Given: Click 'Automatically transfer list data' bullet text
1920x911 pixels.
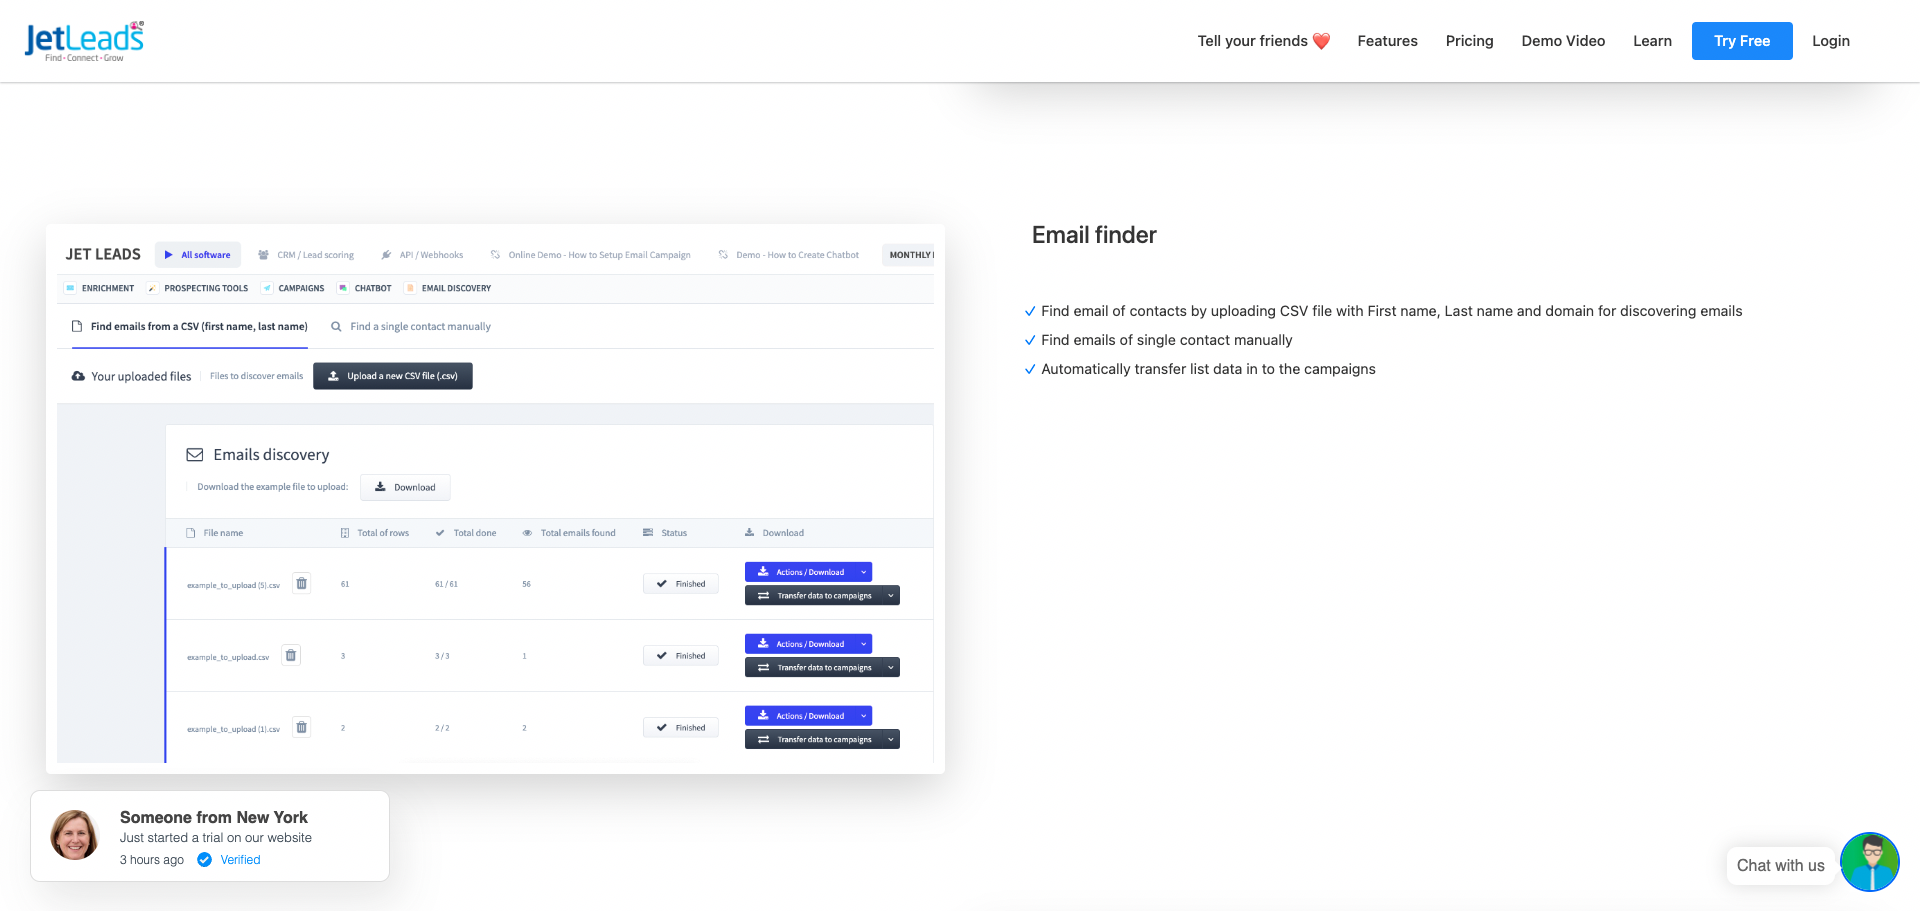Looking at the screenshot, I should [x=1208, y=369].
